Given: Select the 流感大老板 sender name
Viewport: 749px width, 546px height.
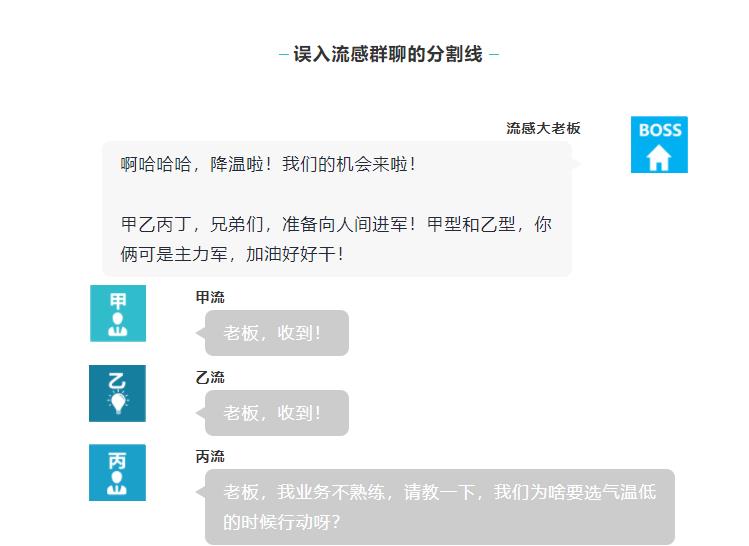Looking at the screenshot, I should pyautogui.click(x=543, y=128).
